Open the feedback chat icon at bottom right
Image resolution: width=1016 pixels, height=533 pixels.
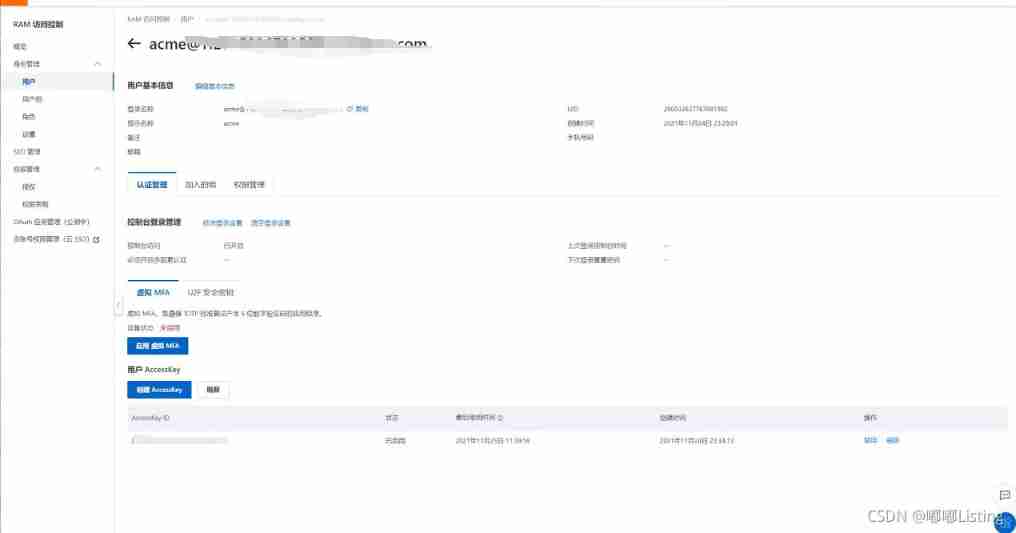pyautogui.click(x=1005, y=495)
